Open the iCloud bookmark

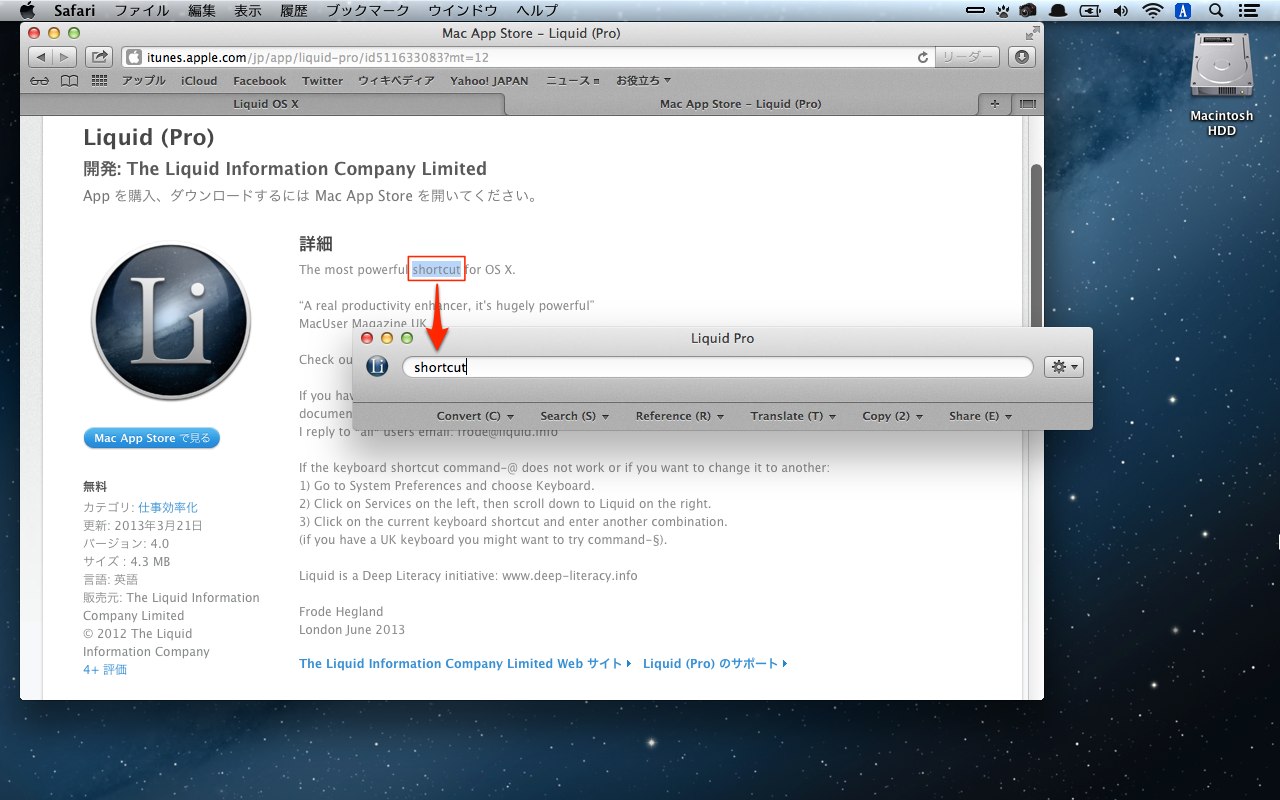coord(199,80)
